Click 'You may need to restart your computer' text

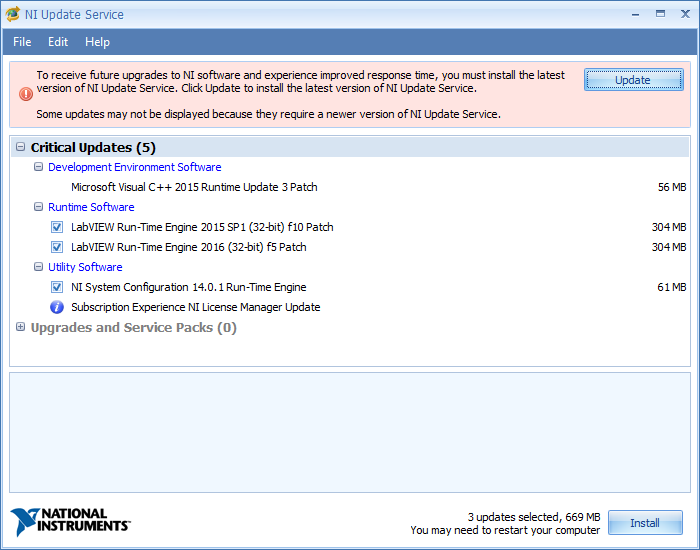coord(505,530)
